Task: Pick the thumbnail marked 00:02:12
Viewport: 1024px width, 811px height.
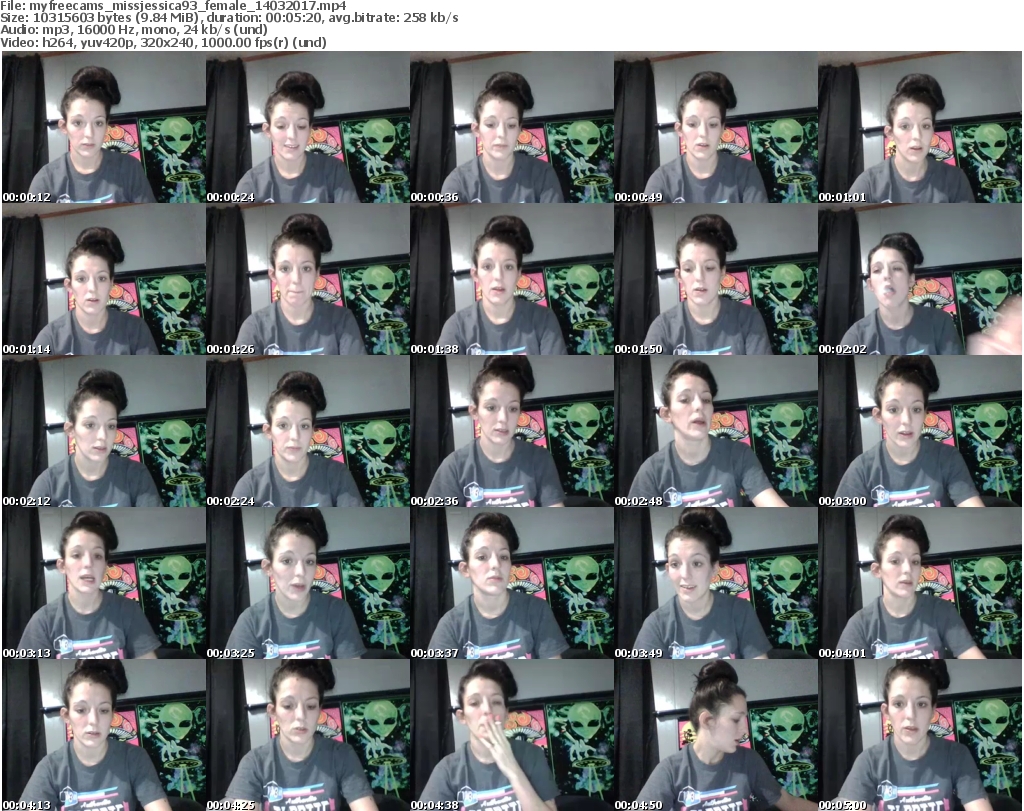Action: tap(104, 432)
